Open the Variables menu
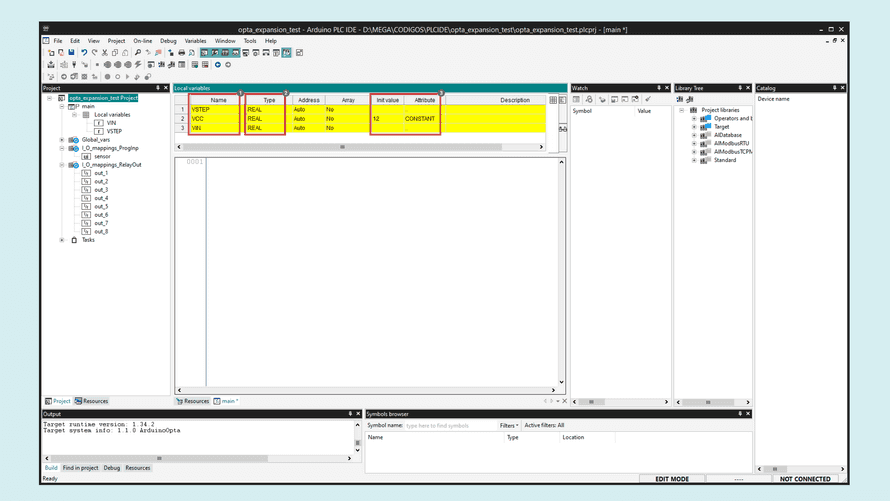 pos(195,41)
